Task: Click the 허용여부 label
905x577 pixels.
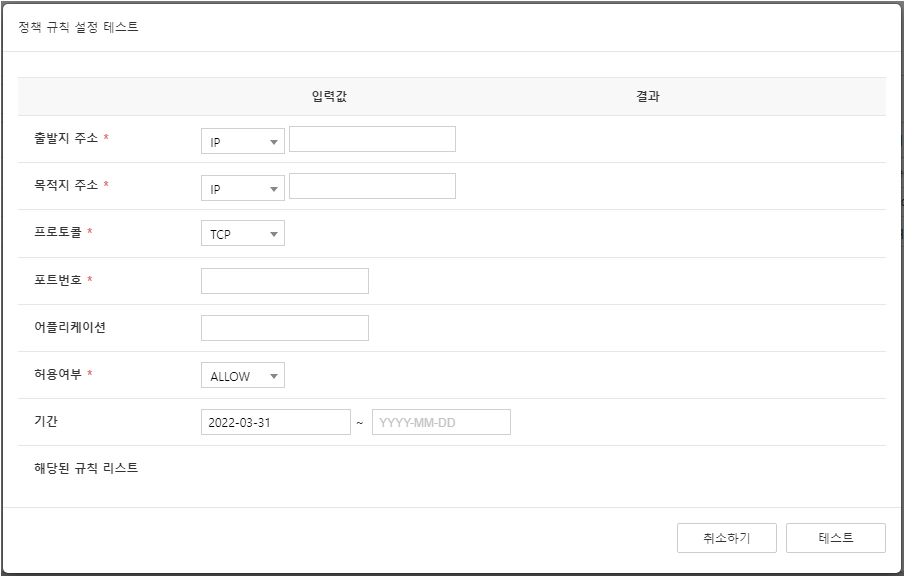Action: (58, 374)
